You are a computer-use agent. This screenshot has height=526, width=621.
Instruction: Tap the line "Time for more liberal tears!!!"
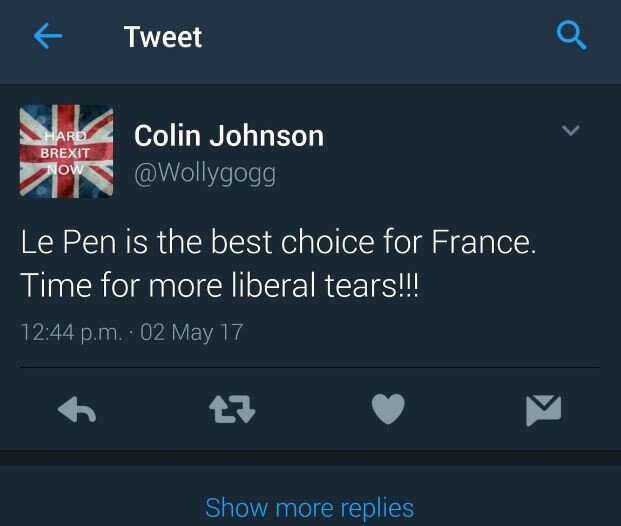[x=219, y=285]
